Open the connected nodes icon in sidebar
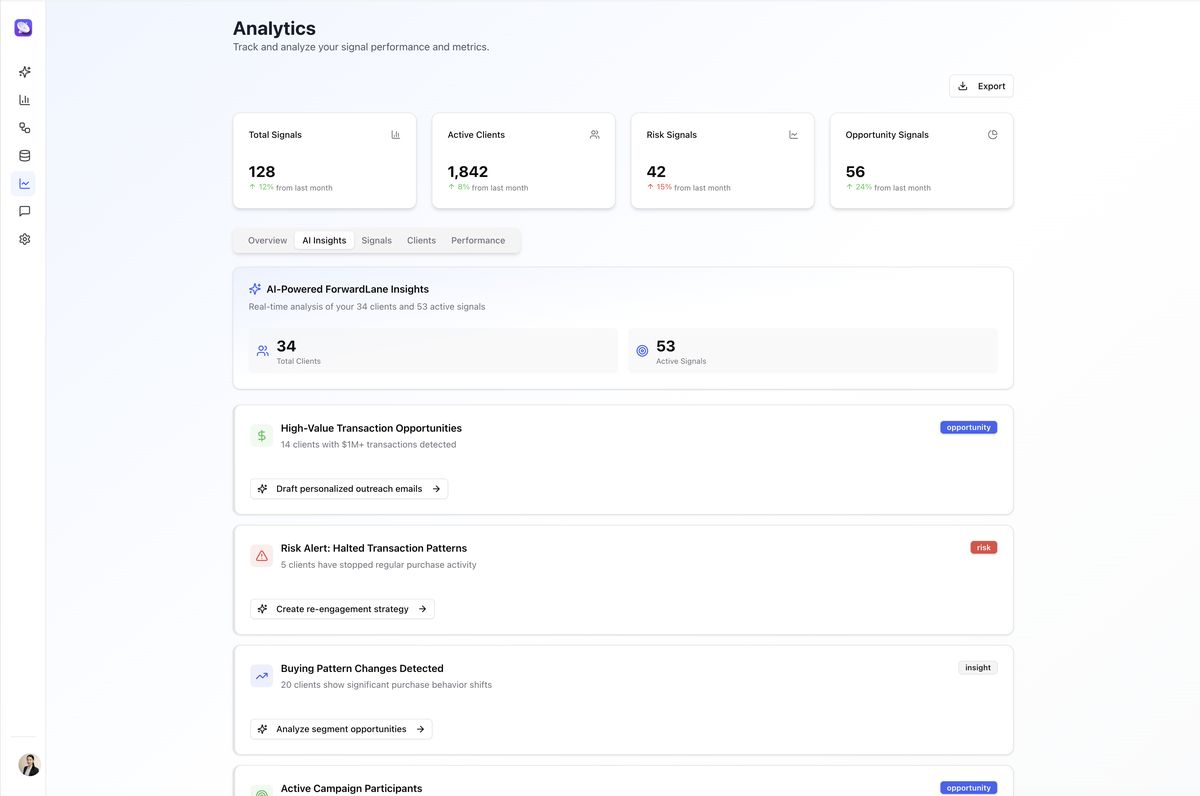1200x796 pixels. point(24,128)
